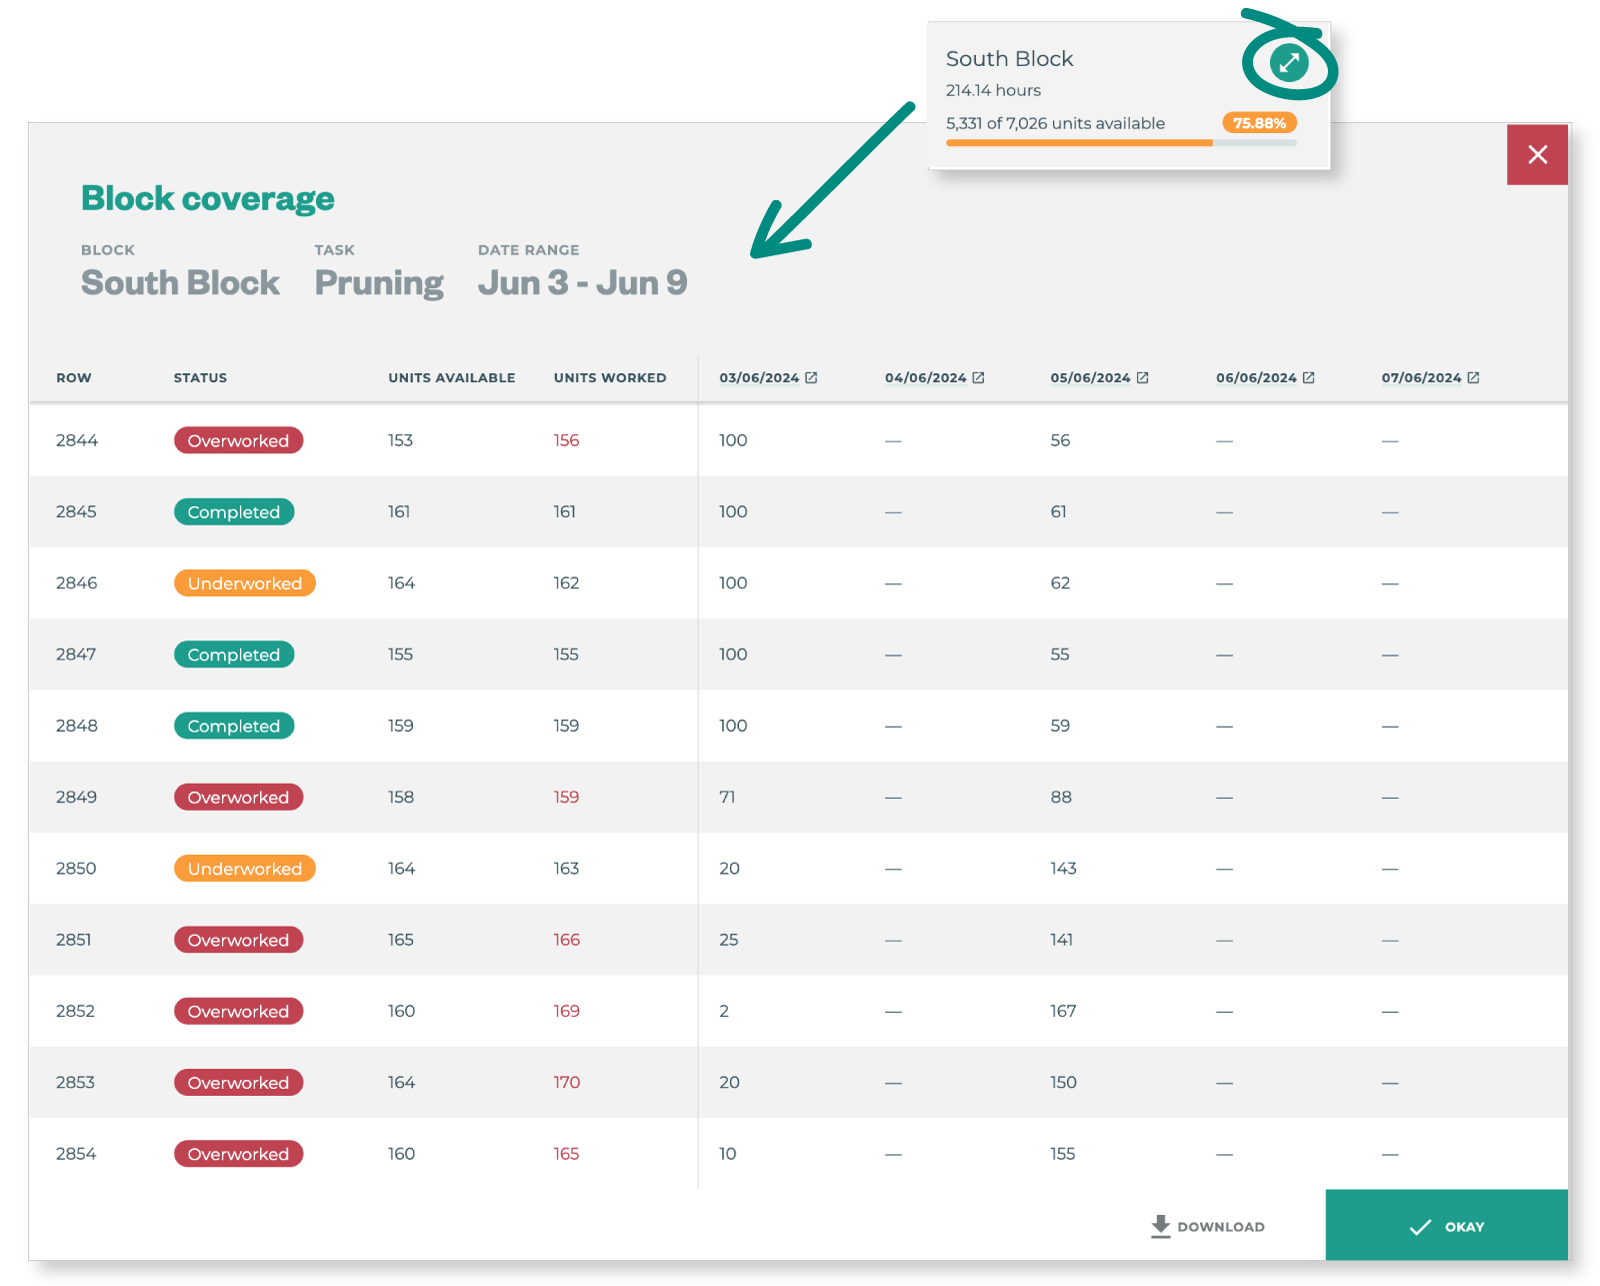Select row 2850 in the coverage table
The height and width of the screenshot is (1286, 1600).
76,868
